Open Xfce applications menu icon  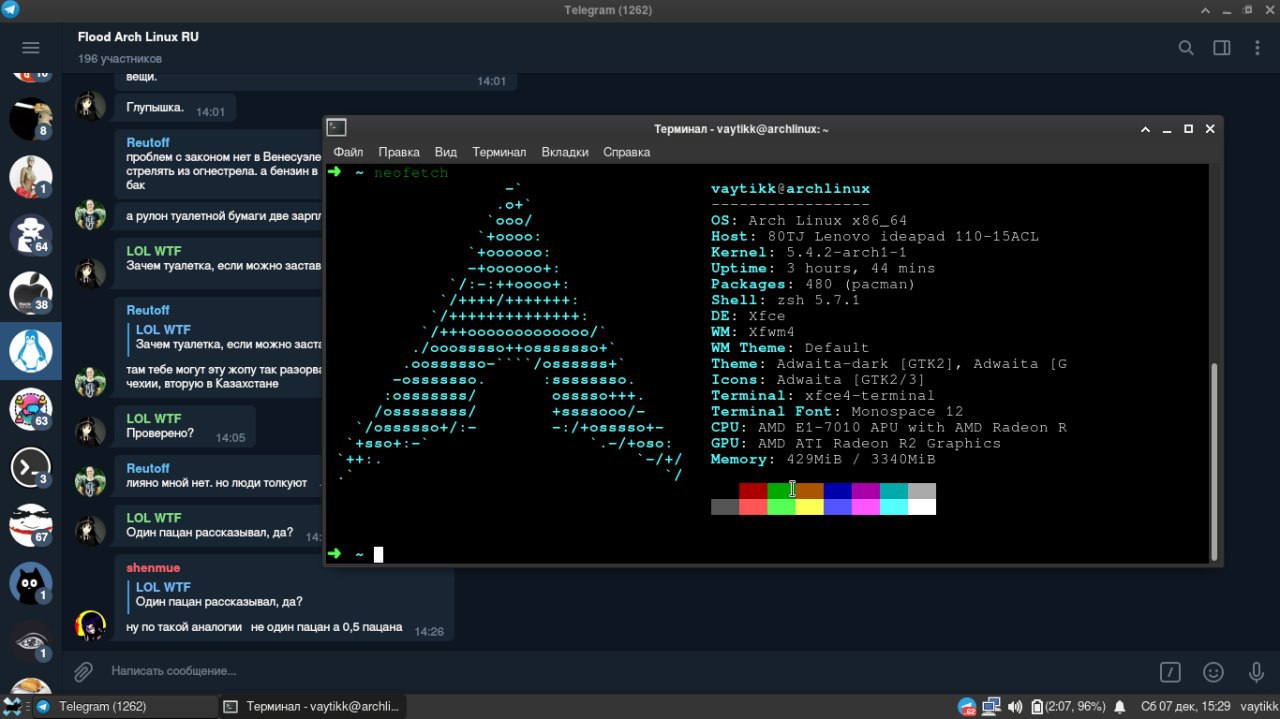click(x=13, y=706)
